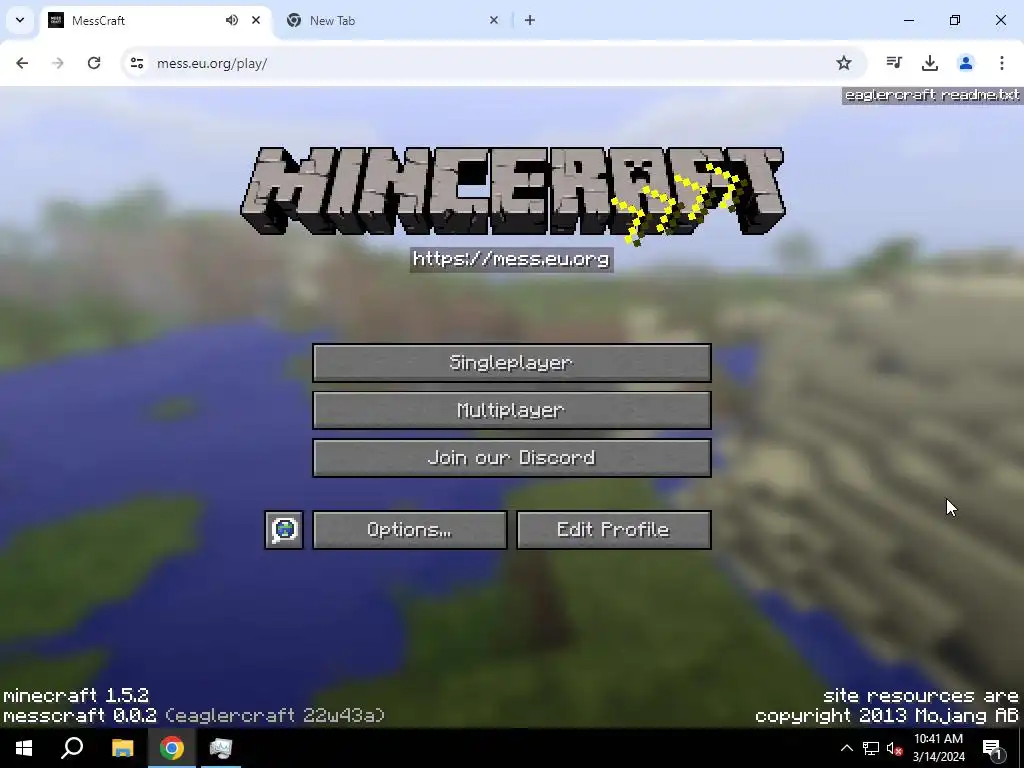1024x768 pixels.
Task: Bookmark this page with the star
Action: tap(844, 63)
